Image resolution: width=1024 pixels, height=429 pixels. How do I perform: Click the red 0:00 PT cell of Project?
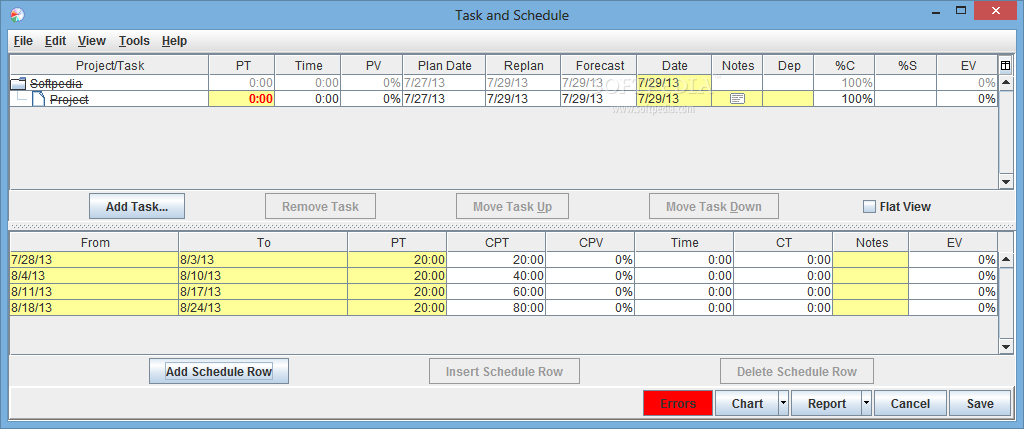[242, 99]
